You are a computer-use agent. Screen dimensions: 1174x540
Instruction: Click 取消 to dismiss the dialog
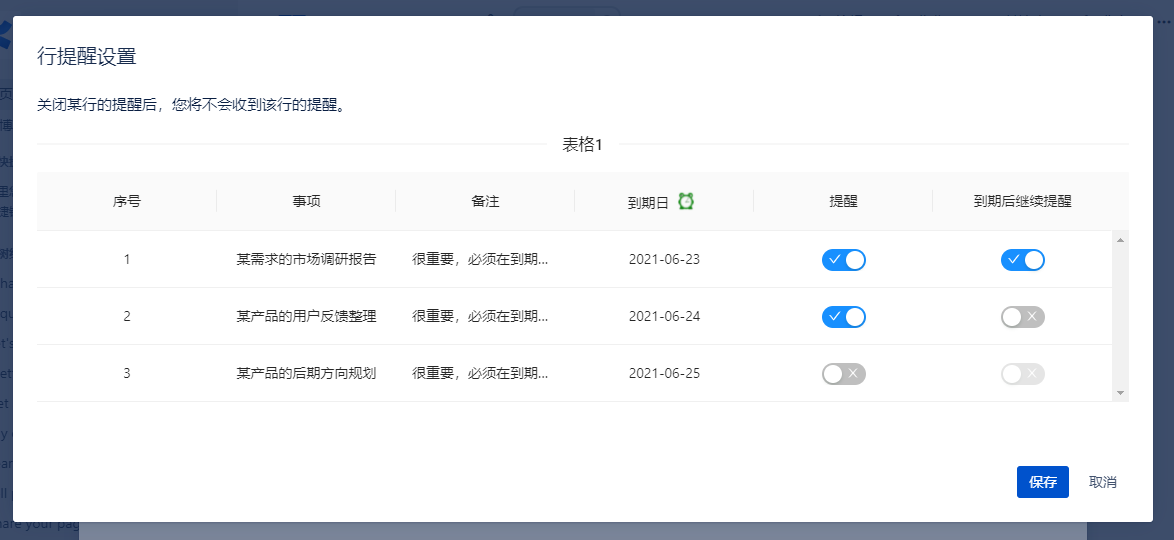(x=1102, y=482)
